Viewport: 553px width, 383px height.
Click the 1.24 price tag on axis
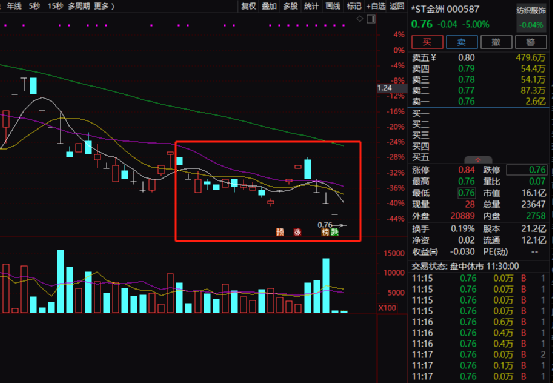click(x=385, y=88)
